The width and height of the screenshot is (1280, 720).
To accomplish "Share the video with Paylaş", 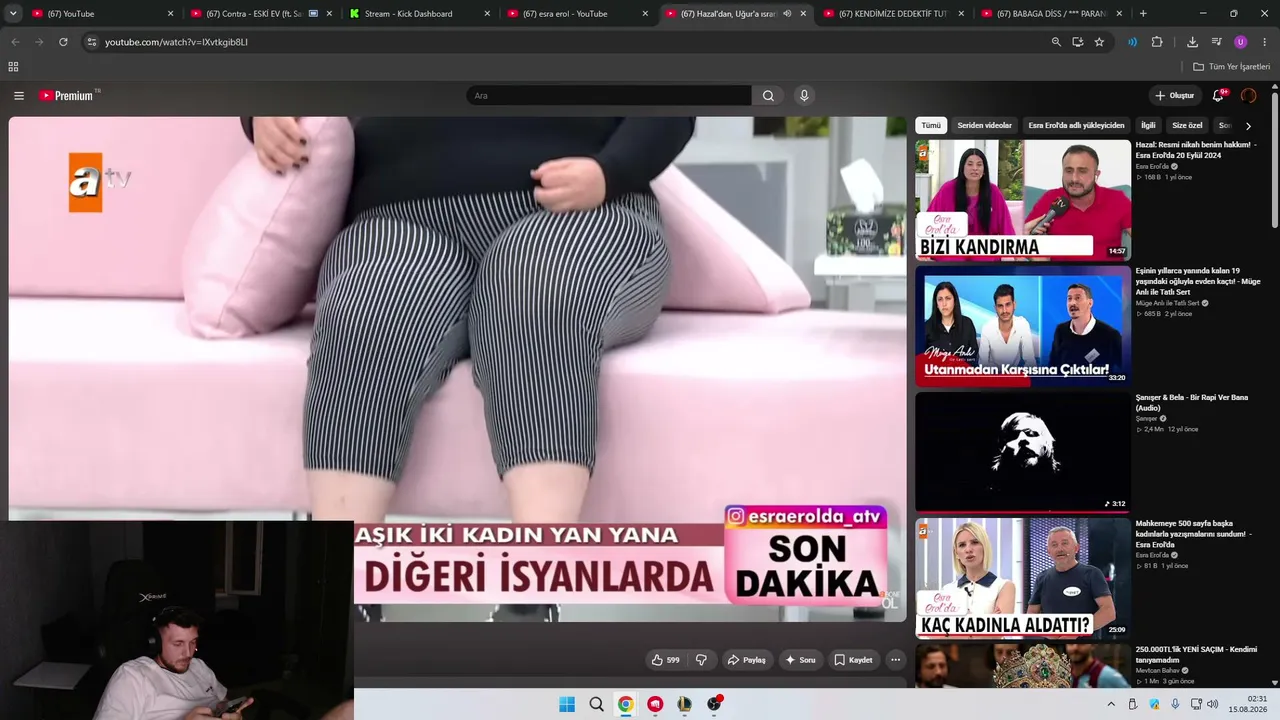I will coord(746,660).
